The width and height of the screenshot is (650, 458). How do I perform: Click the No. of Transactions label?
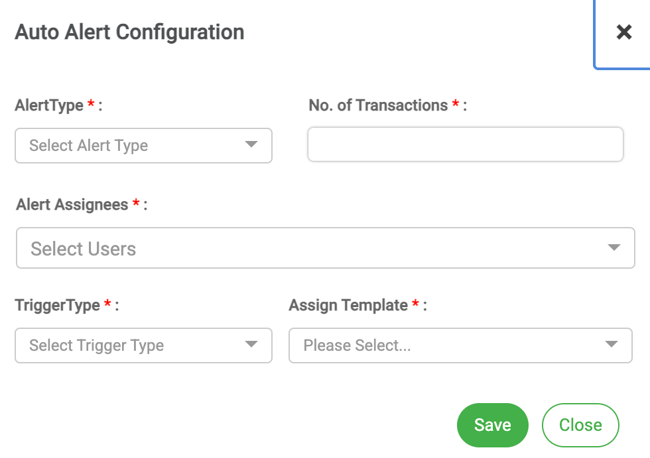[x=378, y=105]
